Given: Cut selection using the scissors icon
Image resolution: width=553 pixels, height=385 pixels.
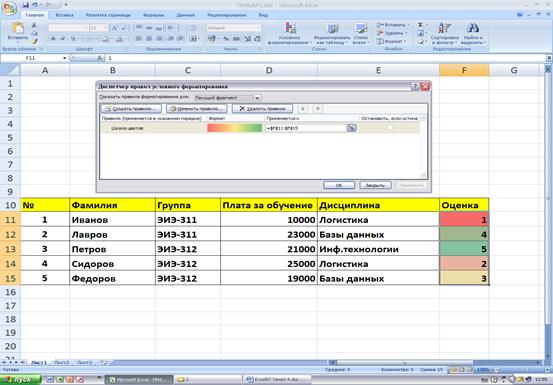Looking at the screenshot, I should [34, 25].
